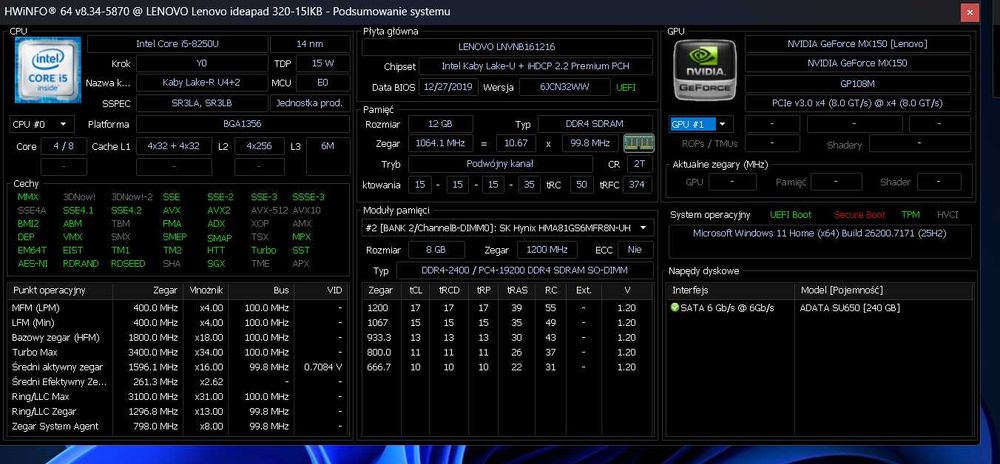Click the memory module chip icon
This screenshot has height=464, width=1000.
pos(638,143)
